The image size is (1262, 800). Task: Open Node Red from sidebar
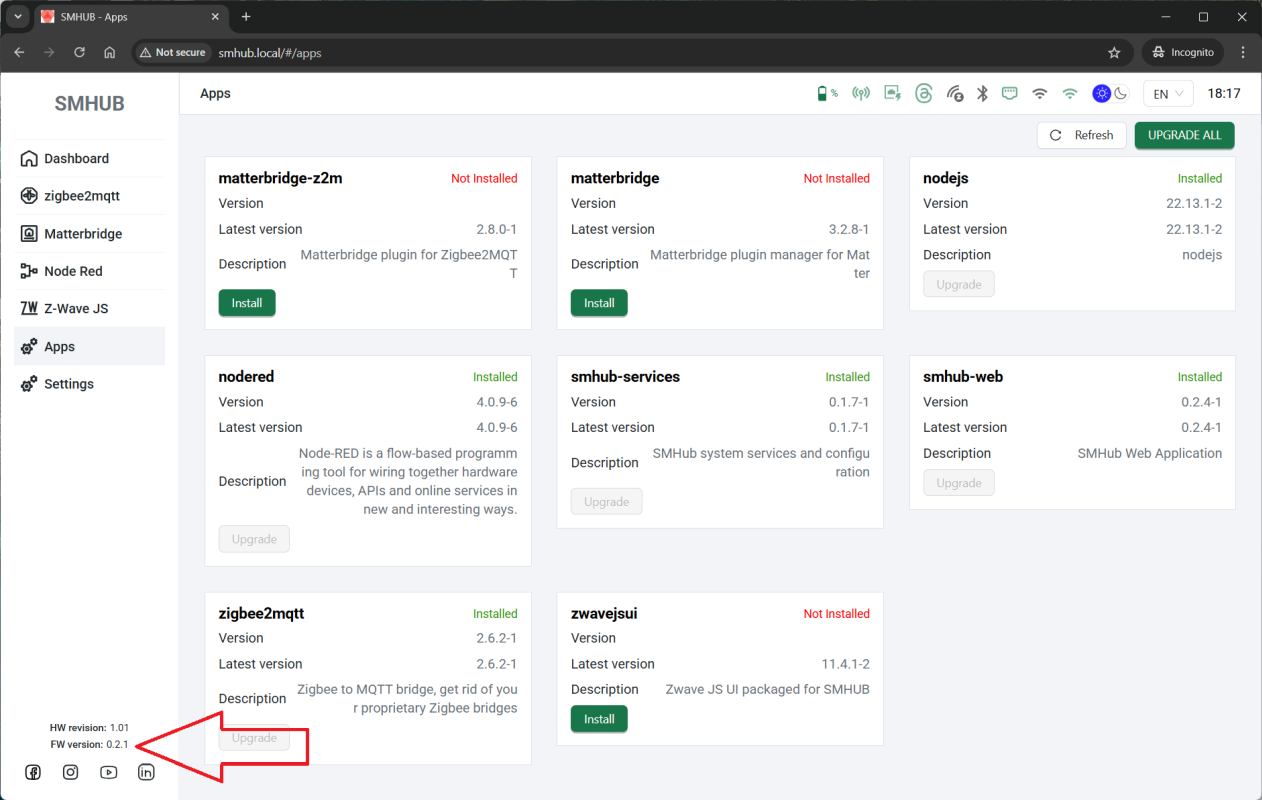click(x=73, y=271)
